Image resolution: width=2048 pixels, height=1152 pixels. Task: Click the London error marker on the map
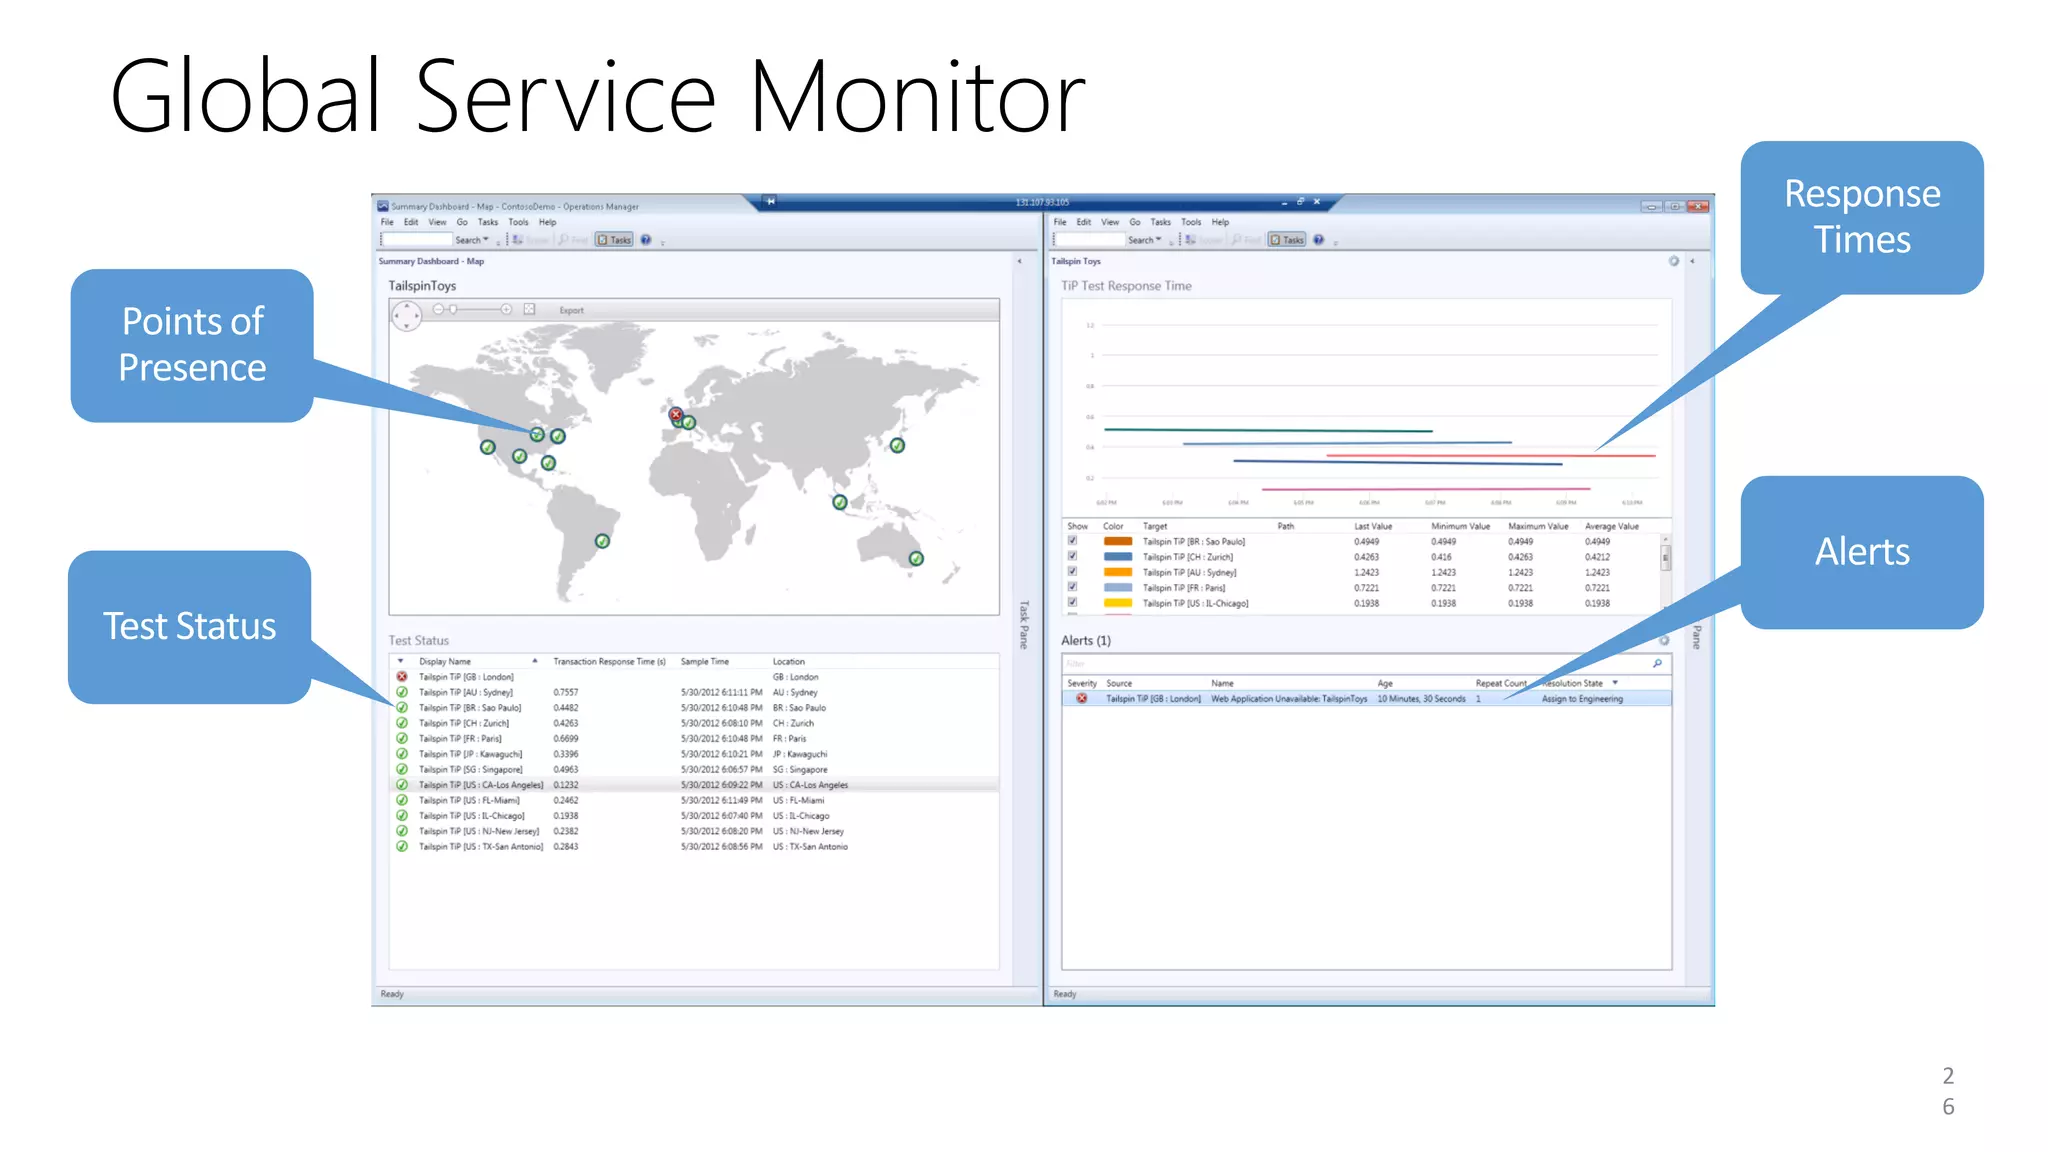coord(676,414)
